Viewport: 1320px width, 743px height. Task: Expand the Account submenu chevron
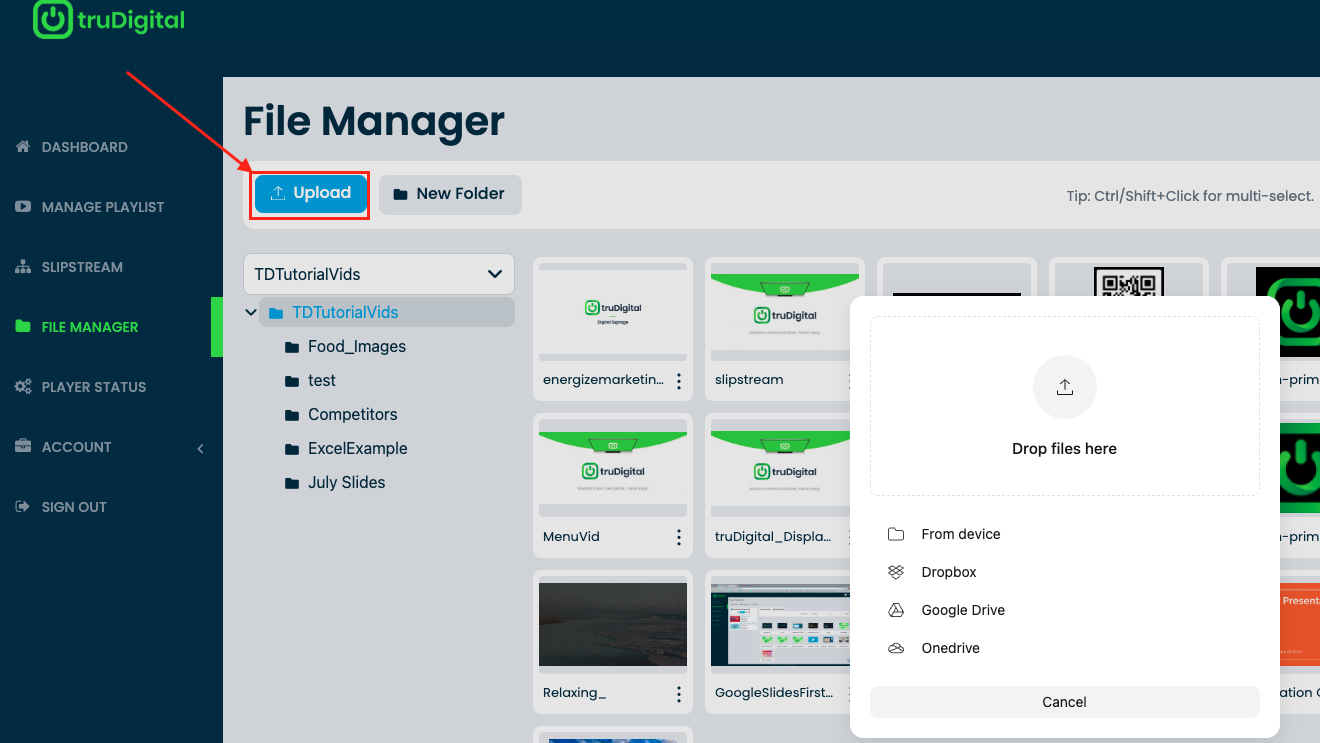pyautogui.click(x=200, y=448)
